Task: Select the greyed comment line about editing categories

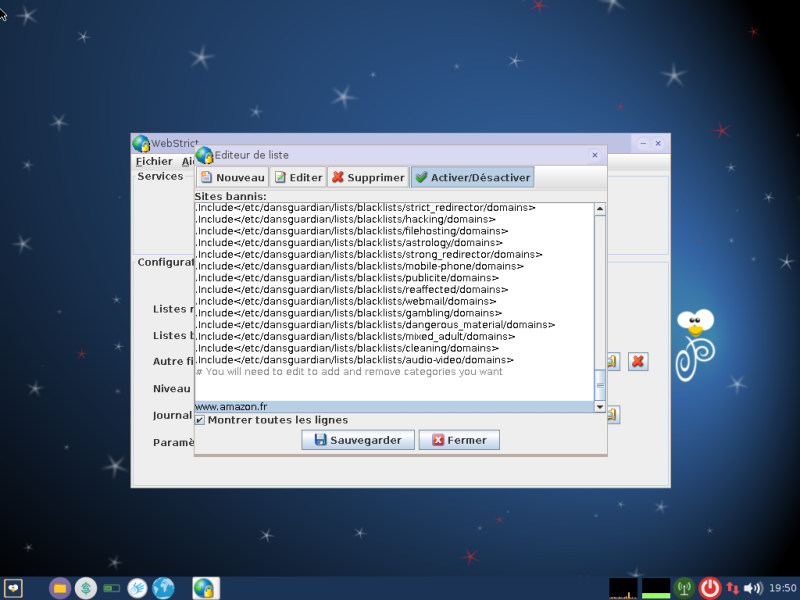Action: click(x=394, y=372)
